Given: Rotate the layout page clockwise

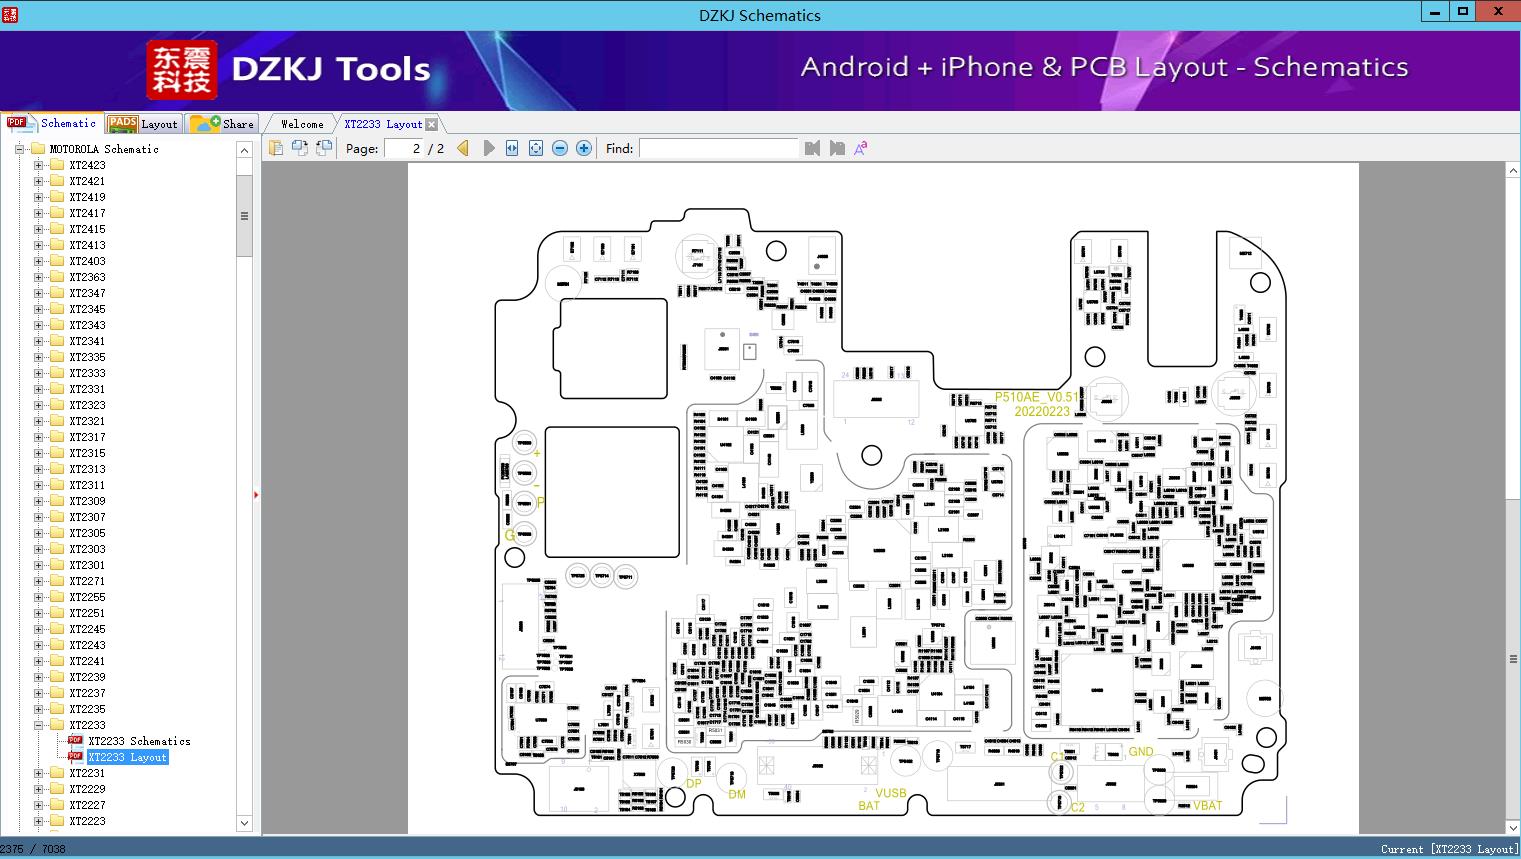Looking at the screenshot, I should point(300,147).
